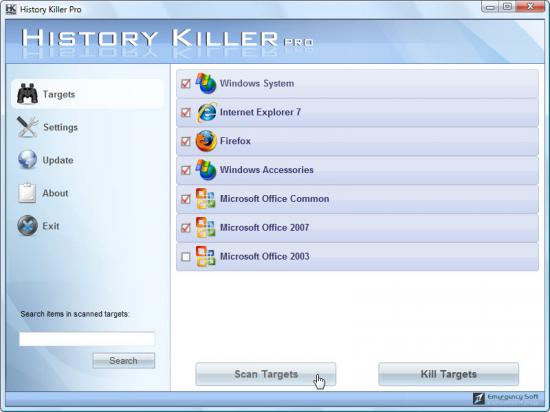Click the Scan Targets button
Image resolution: width=550 pixels, height=412 pixels.
point(266,374)
